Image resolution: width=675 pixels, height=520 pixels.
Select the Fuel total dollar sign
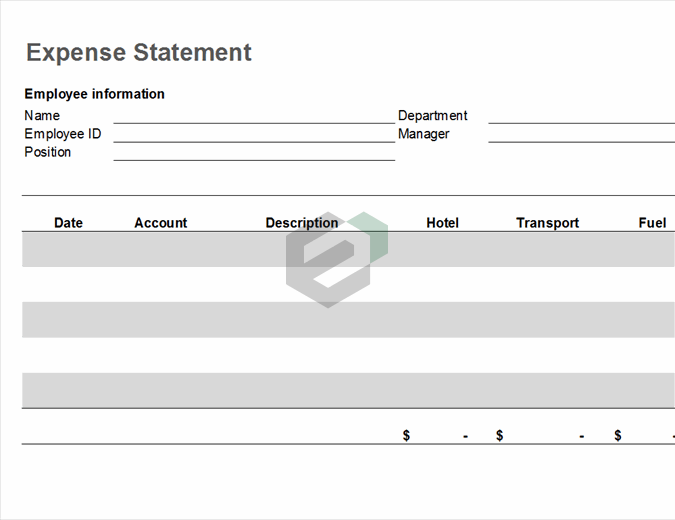[618, 436]
